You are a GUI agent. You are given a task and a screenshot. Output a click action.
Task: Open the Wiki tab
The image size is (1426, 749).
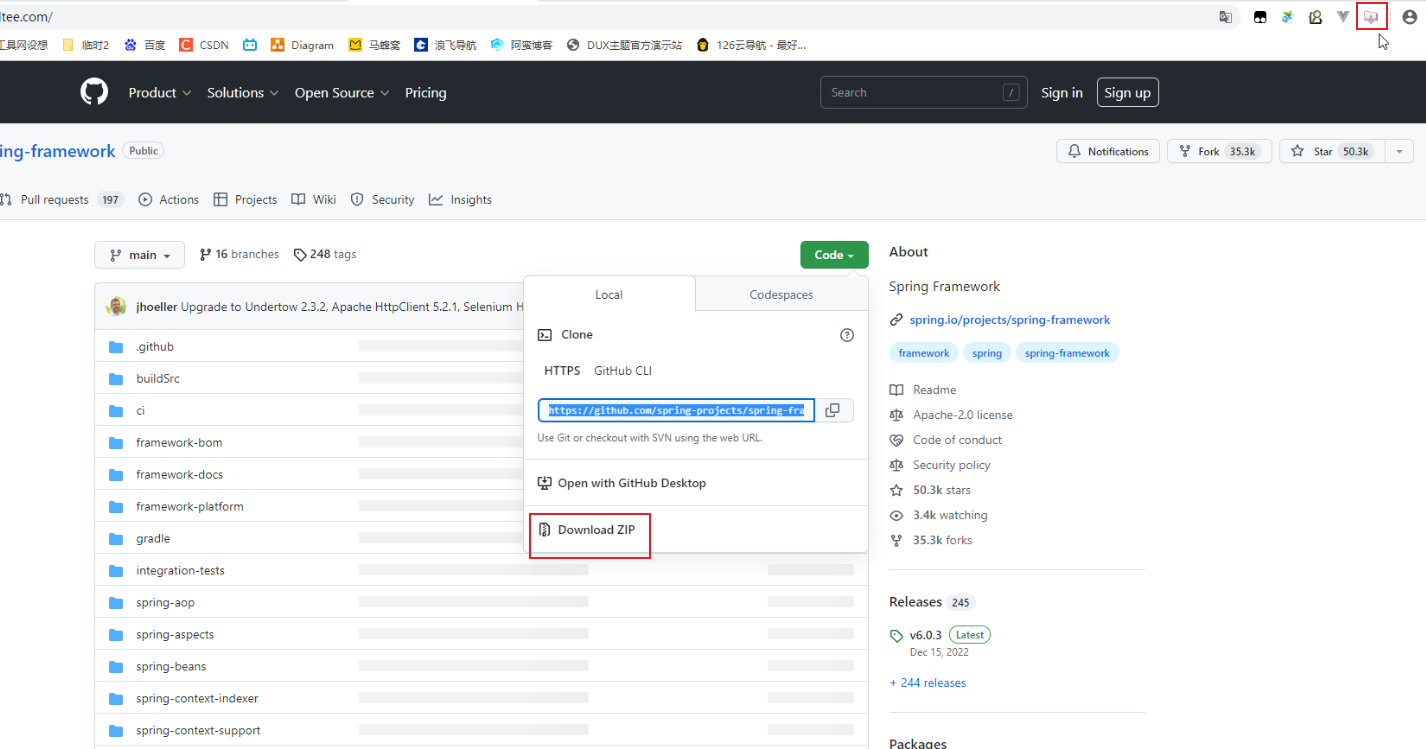click(314, 200)
